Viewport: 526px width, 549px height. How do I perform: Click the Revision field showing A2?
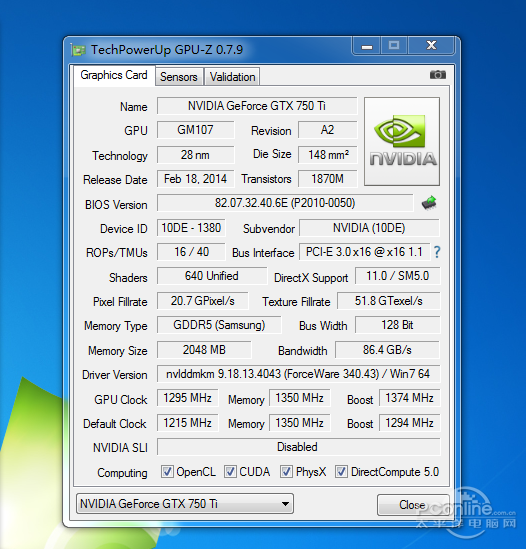(327, 130)
